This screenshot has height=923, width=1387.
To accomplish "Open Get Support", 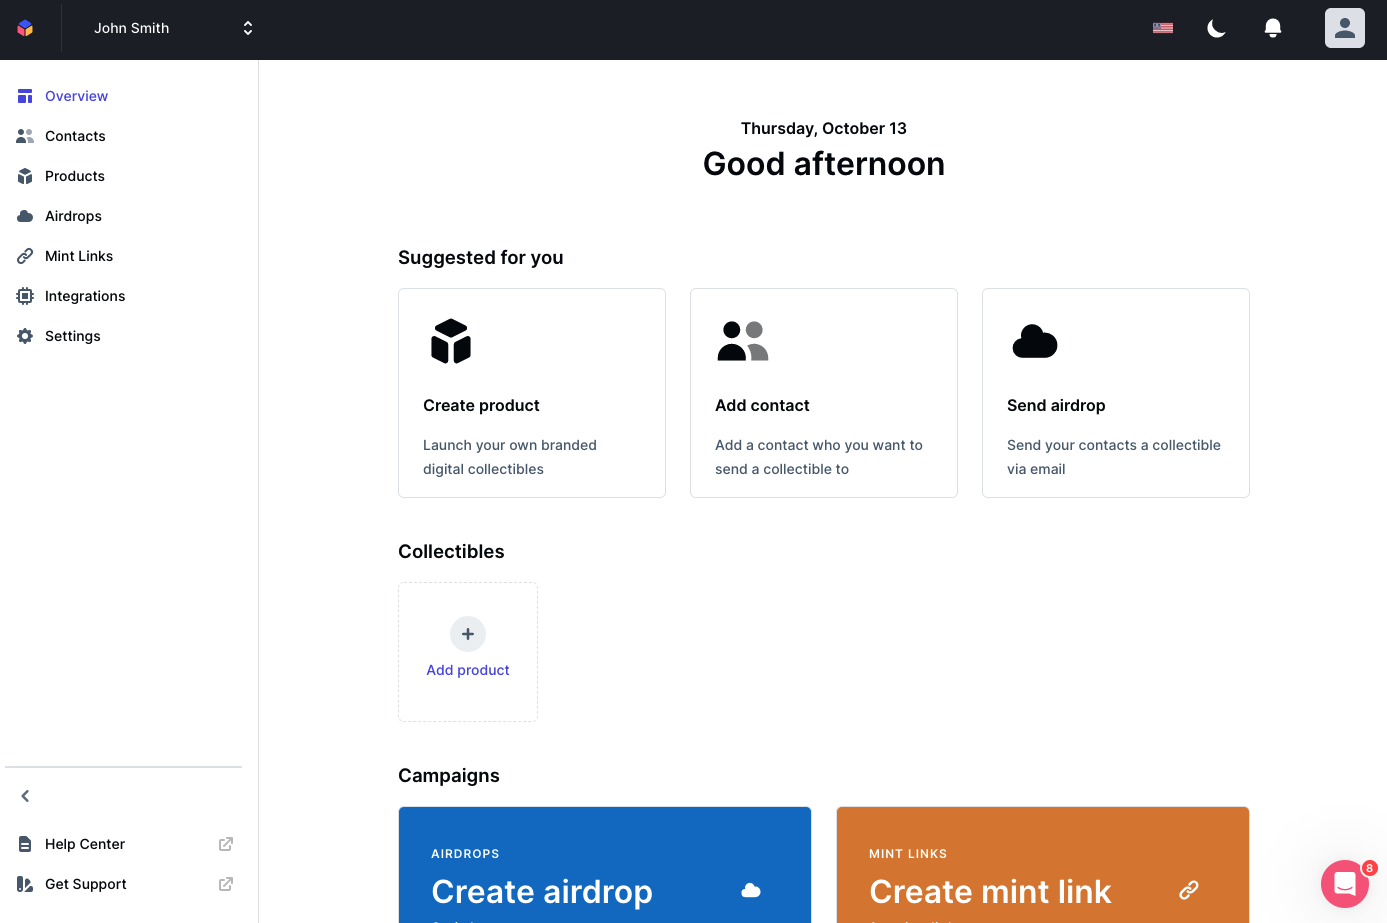I will point(86,883).
